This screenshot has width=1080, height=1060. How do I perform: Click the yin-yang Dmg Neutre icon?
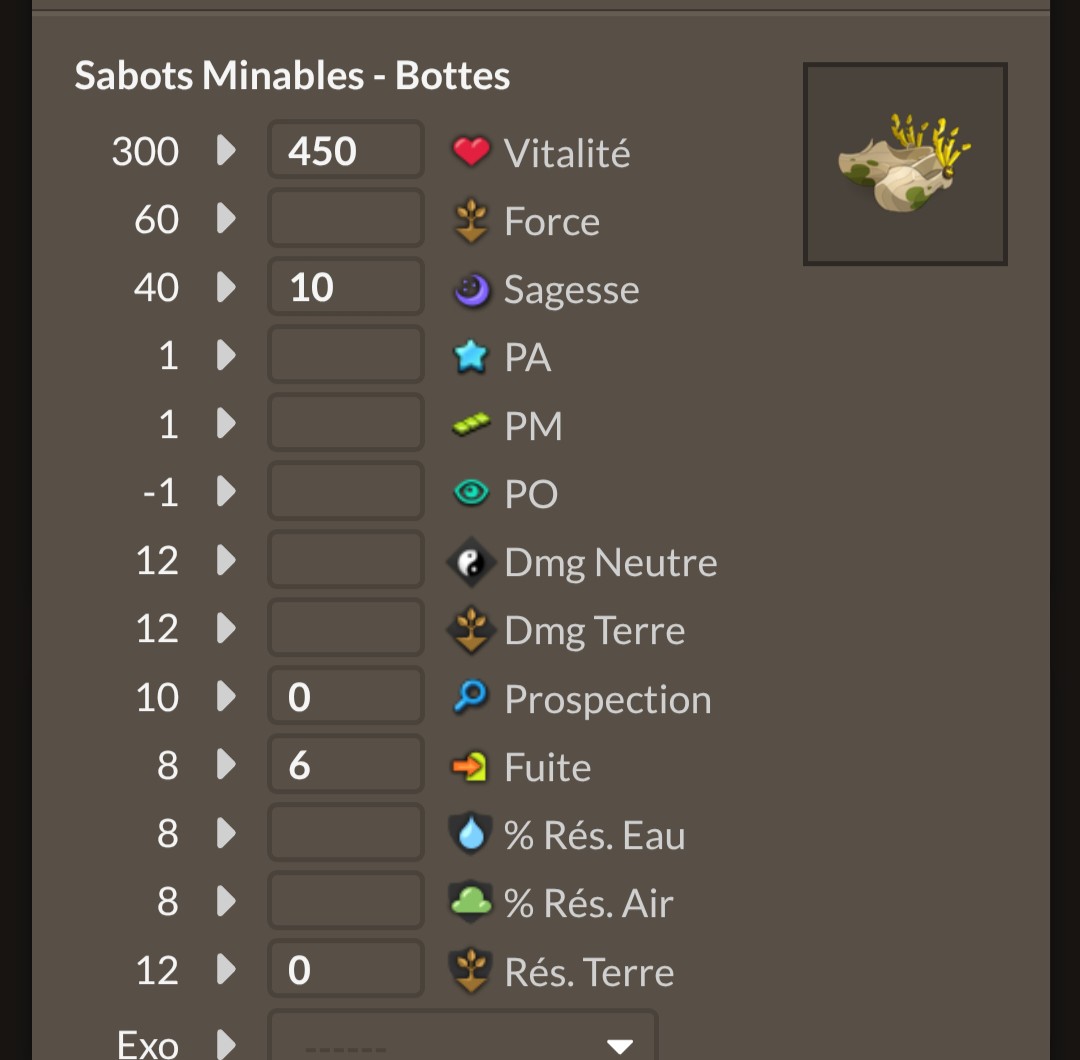471,561
